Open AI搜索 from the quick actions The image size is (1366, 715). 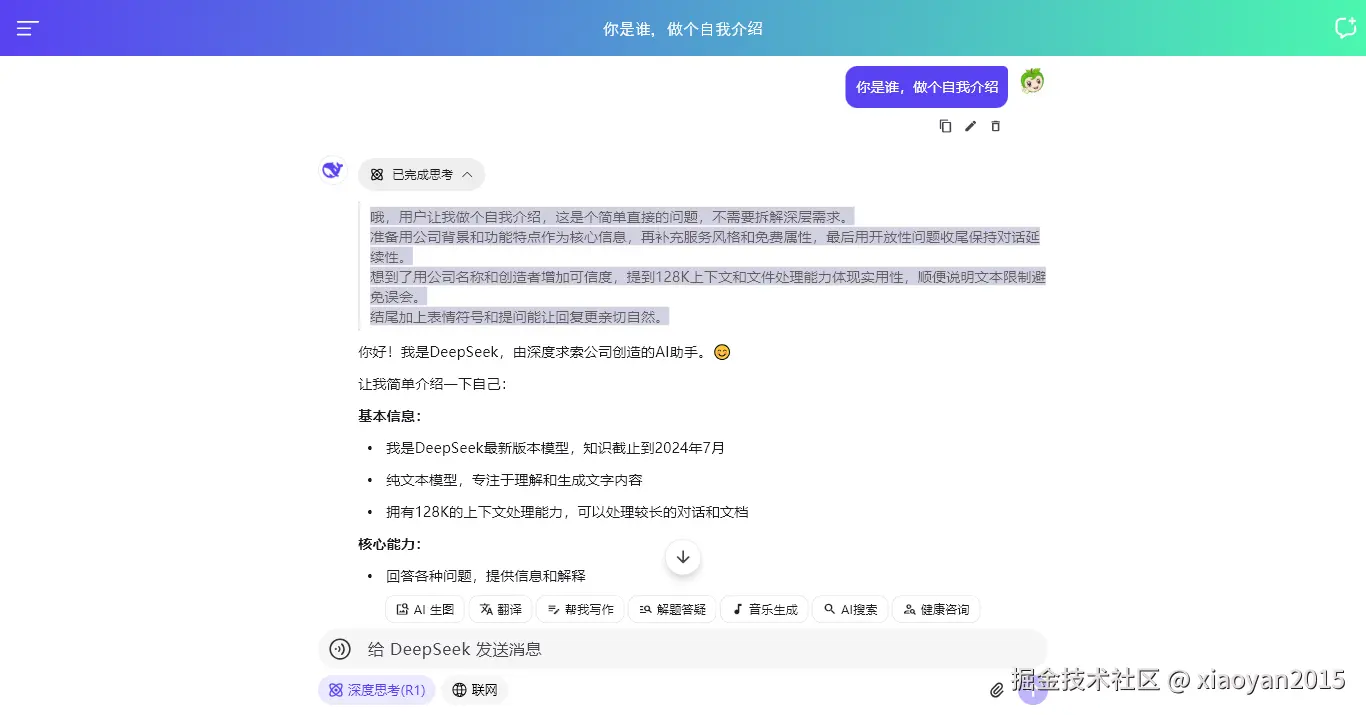(849, 609)
